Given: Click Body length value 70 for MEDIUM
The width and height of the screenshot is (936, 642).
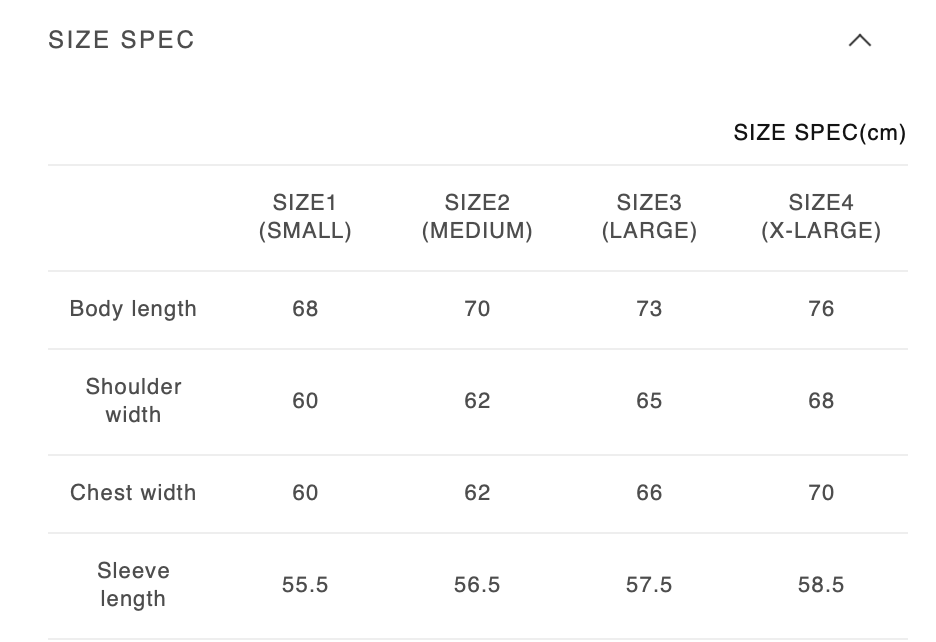Looking at the screenshot, I should 477,309.
